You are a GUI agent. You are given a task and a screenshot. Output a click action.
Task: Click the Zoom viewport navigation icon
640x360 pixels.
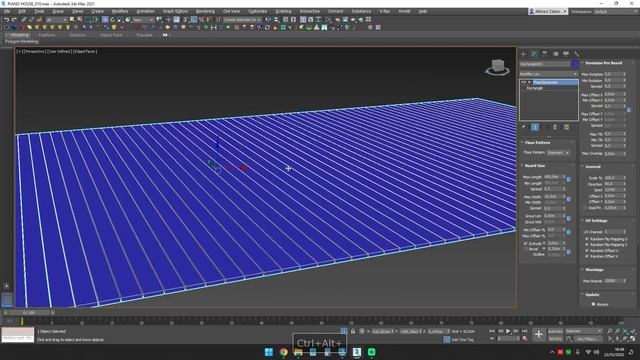pos(609,331)
